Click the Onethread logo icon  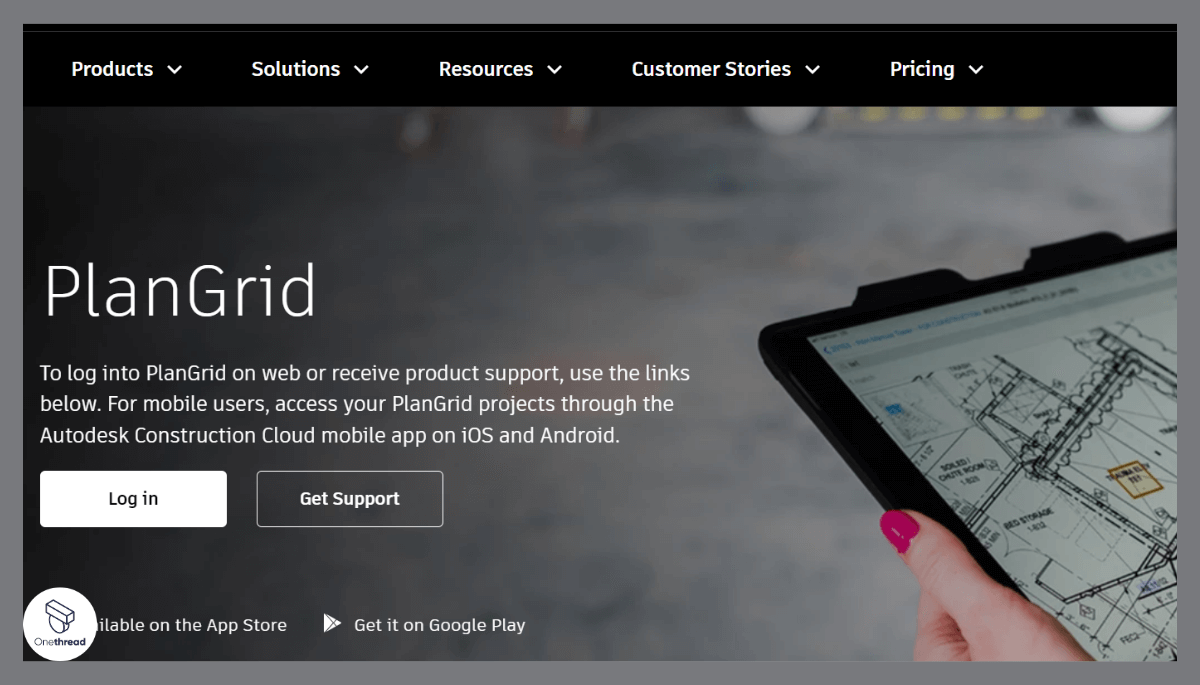click(x=60, y=623)
